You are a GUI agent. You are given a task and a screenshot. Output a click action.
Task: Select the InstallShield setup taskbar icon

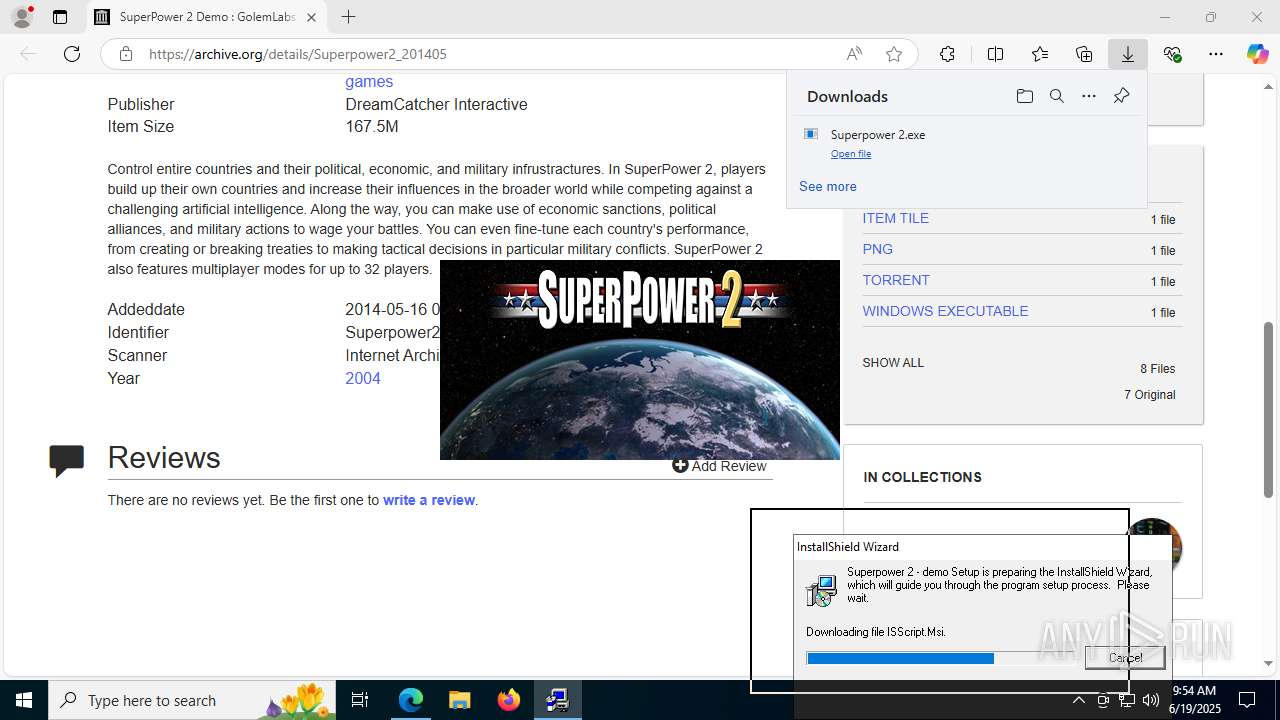pyautogui.click(x=558, y=700)
